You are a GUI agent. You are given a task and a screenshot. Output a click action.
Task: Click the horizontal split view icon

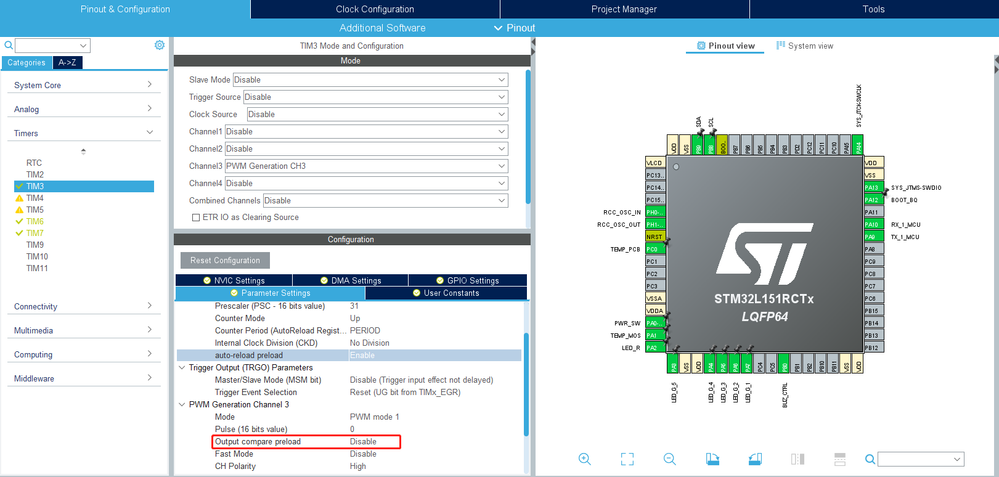coord(840,459)
